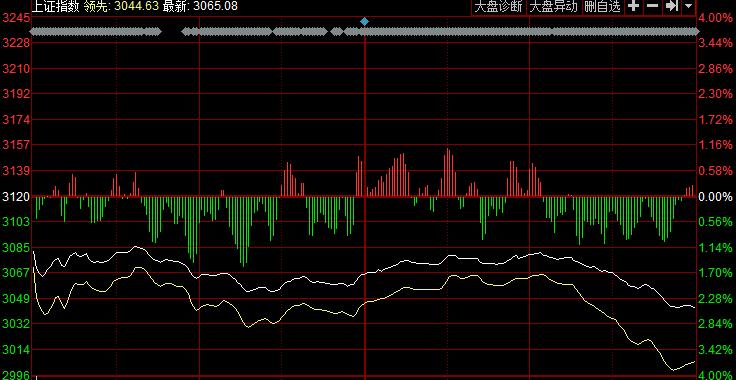736x380 pixels.
Task: Click 删自选 to remove from watchlist
Action: (x=603, y=7)
